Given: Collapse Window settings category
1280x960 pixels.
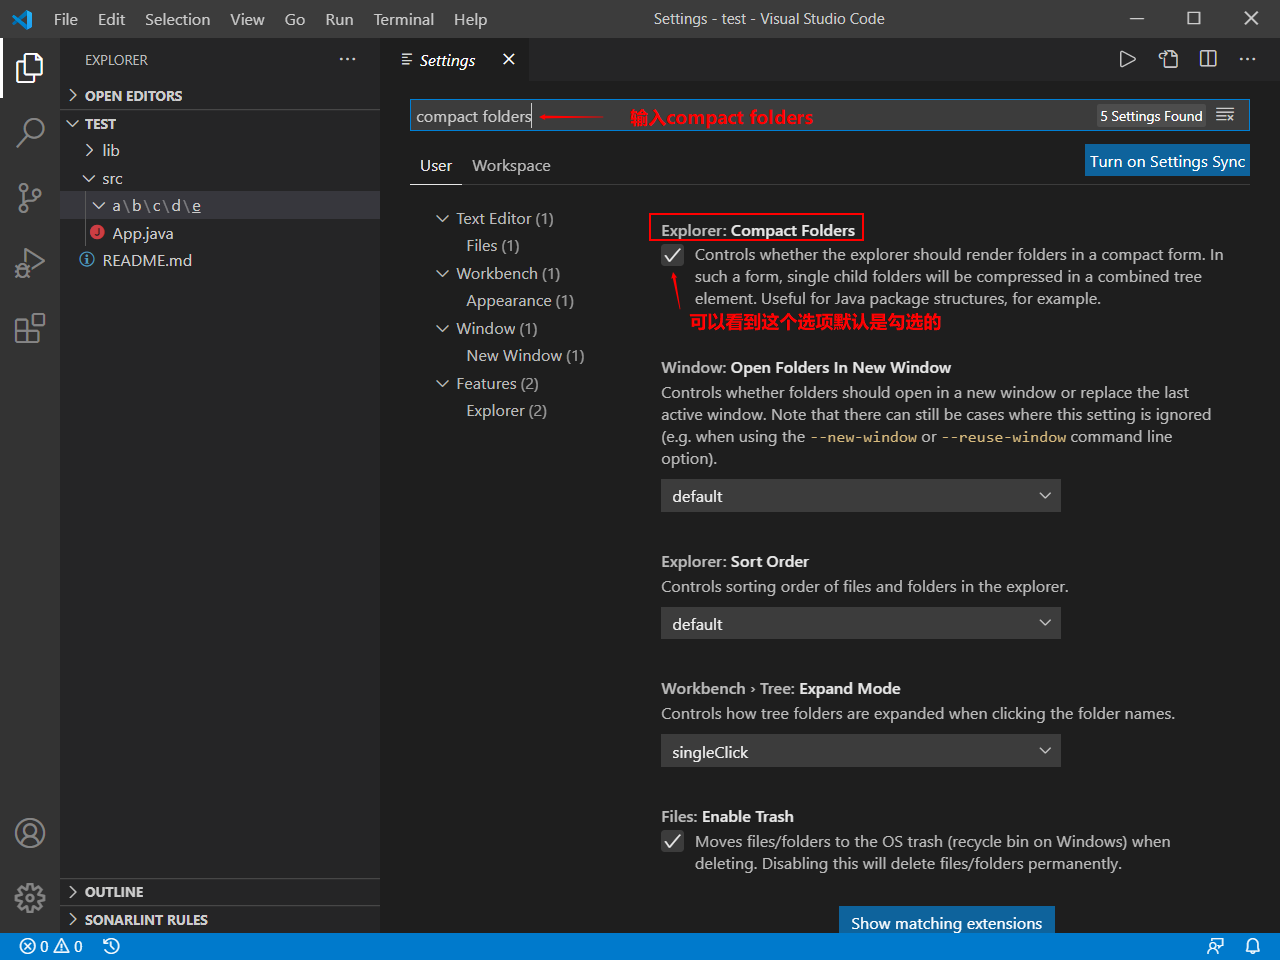Looking at the screenshot, I should point(443,329).
